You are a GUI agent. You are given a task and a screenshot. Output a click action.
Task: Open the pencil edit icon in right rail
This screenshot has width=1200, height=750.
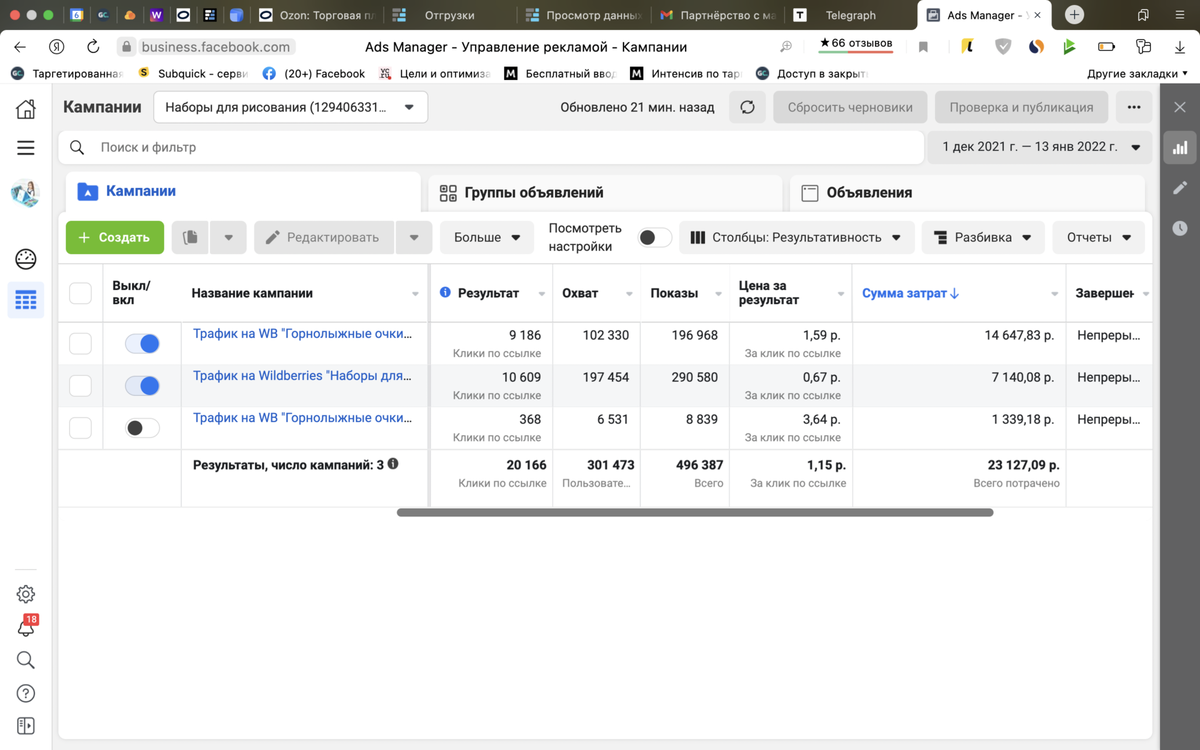tap(1180, 187)
